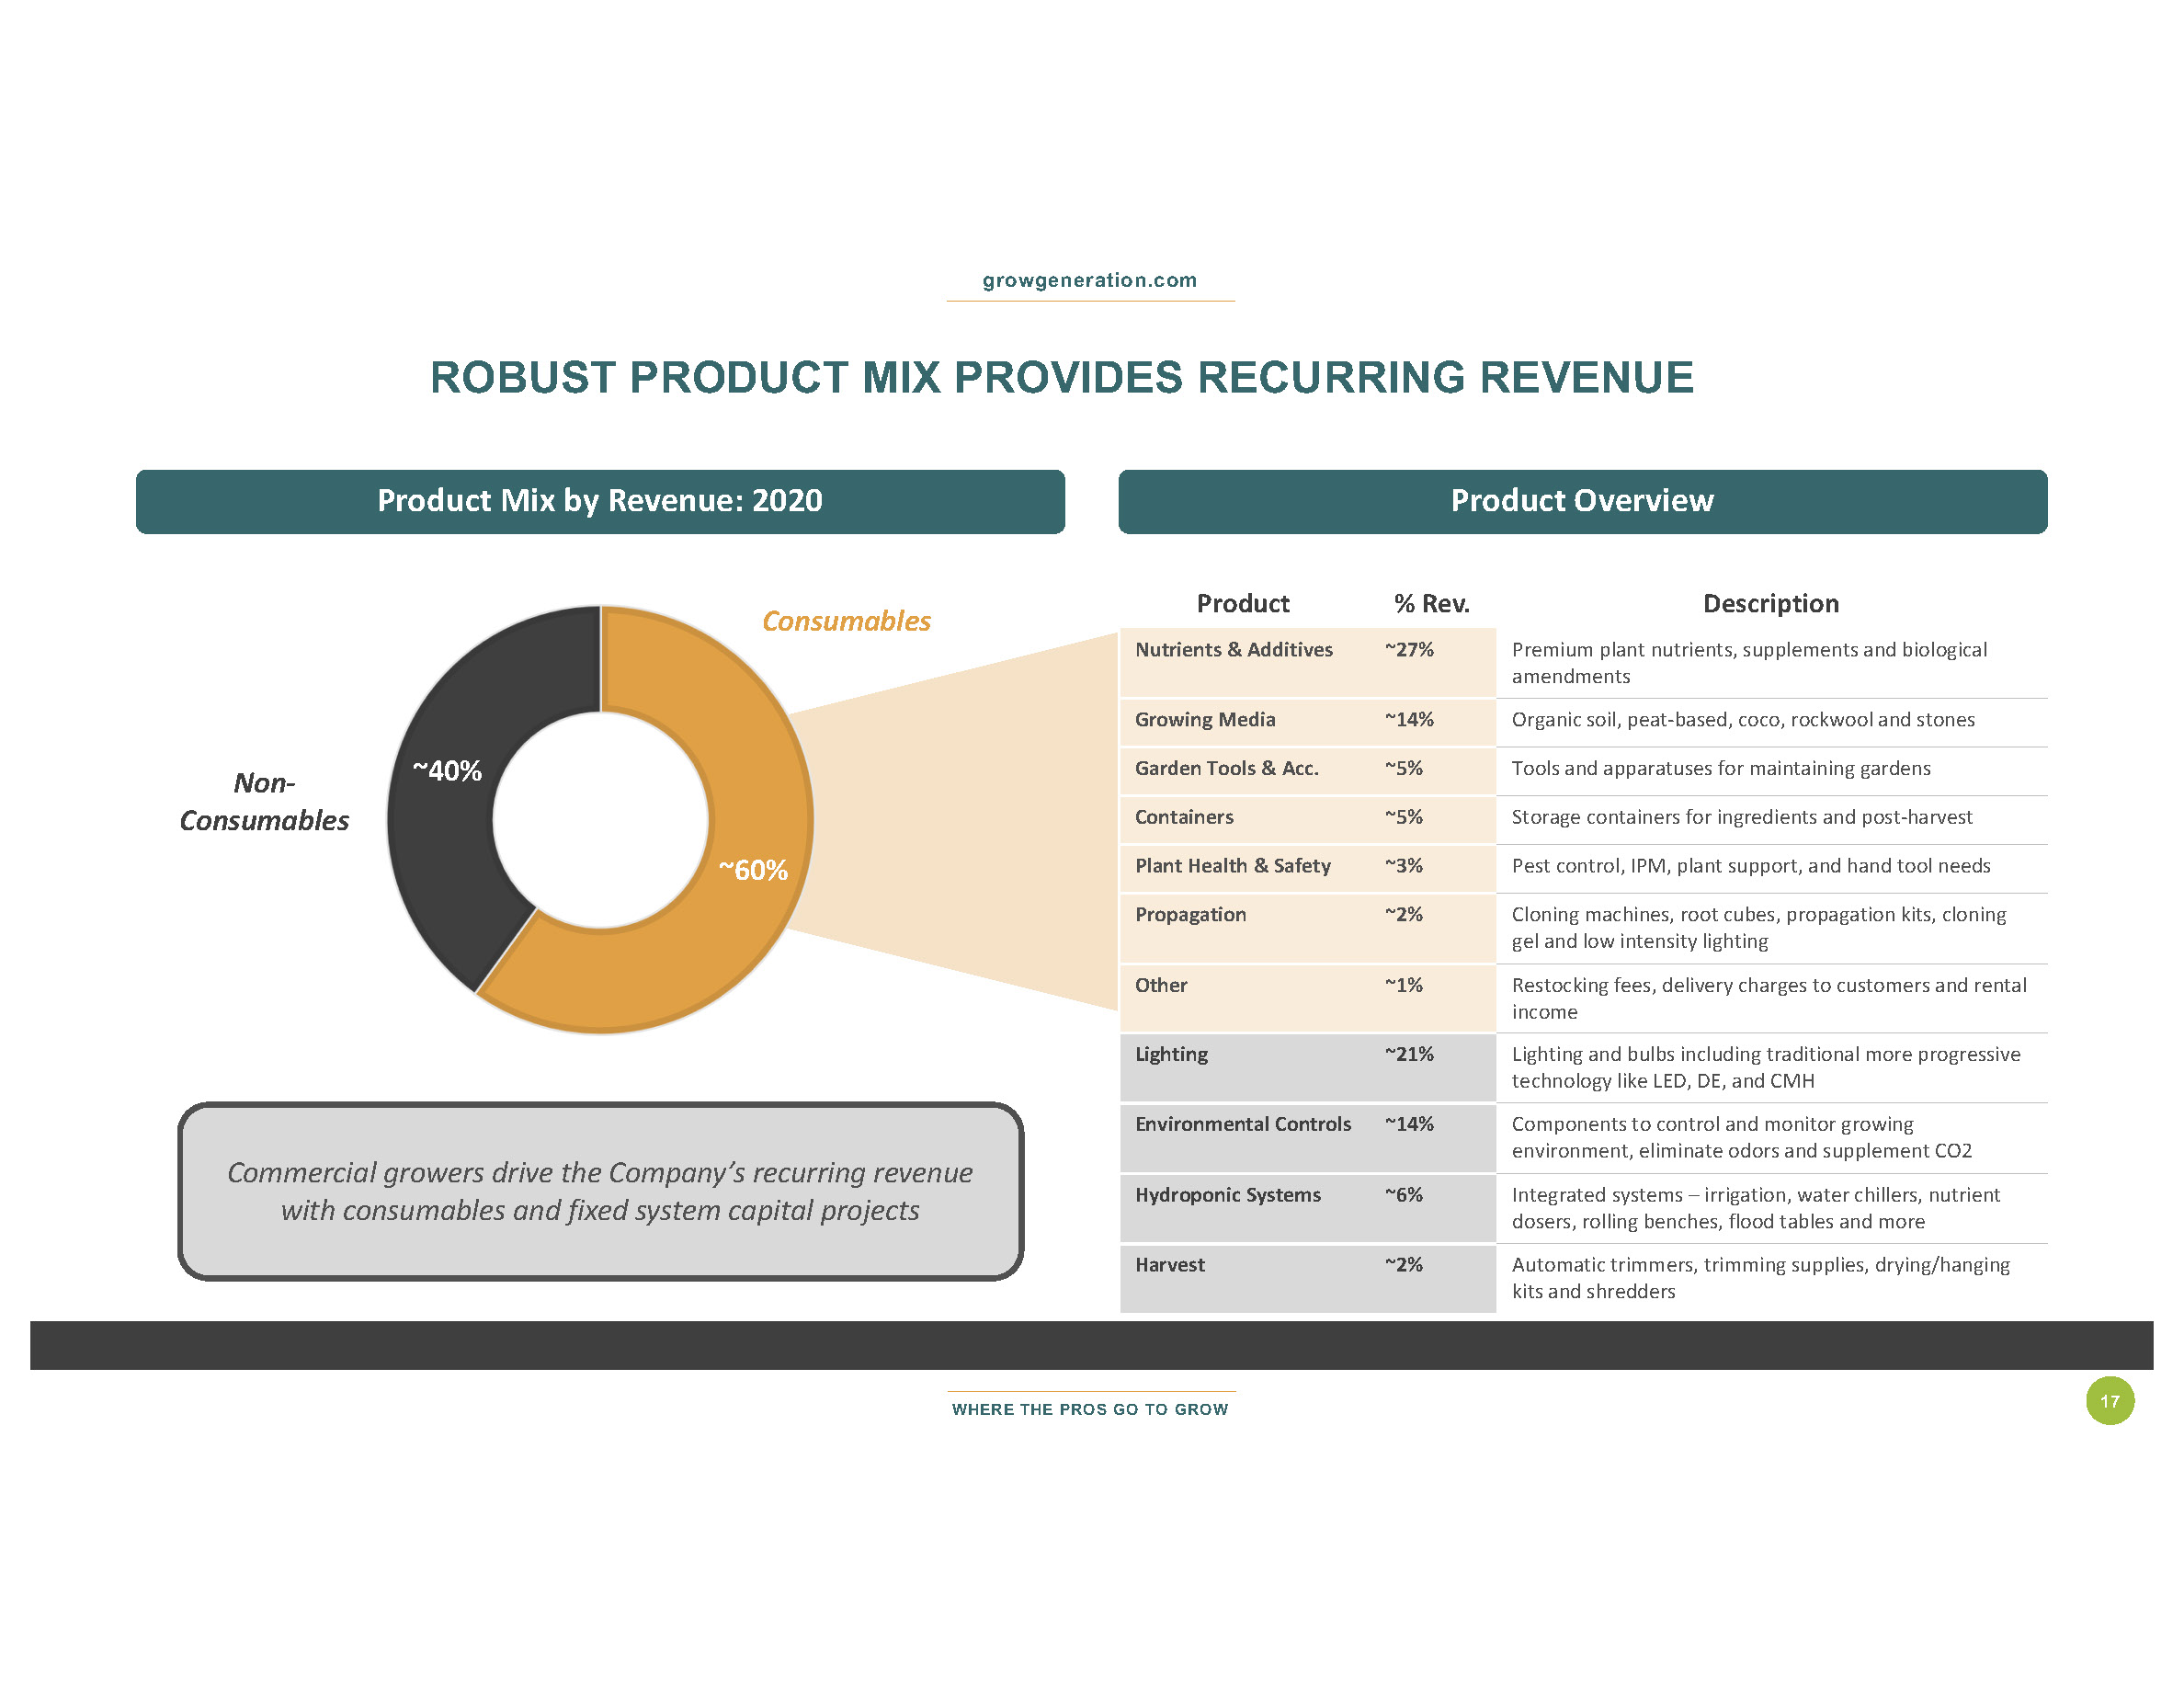Viewport: 2184px width, 1688px height.
Task: Click the ~60% label on the chart
Action: 753,870
